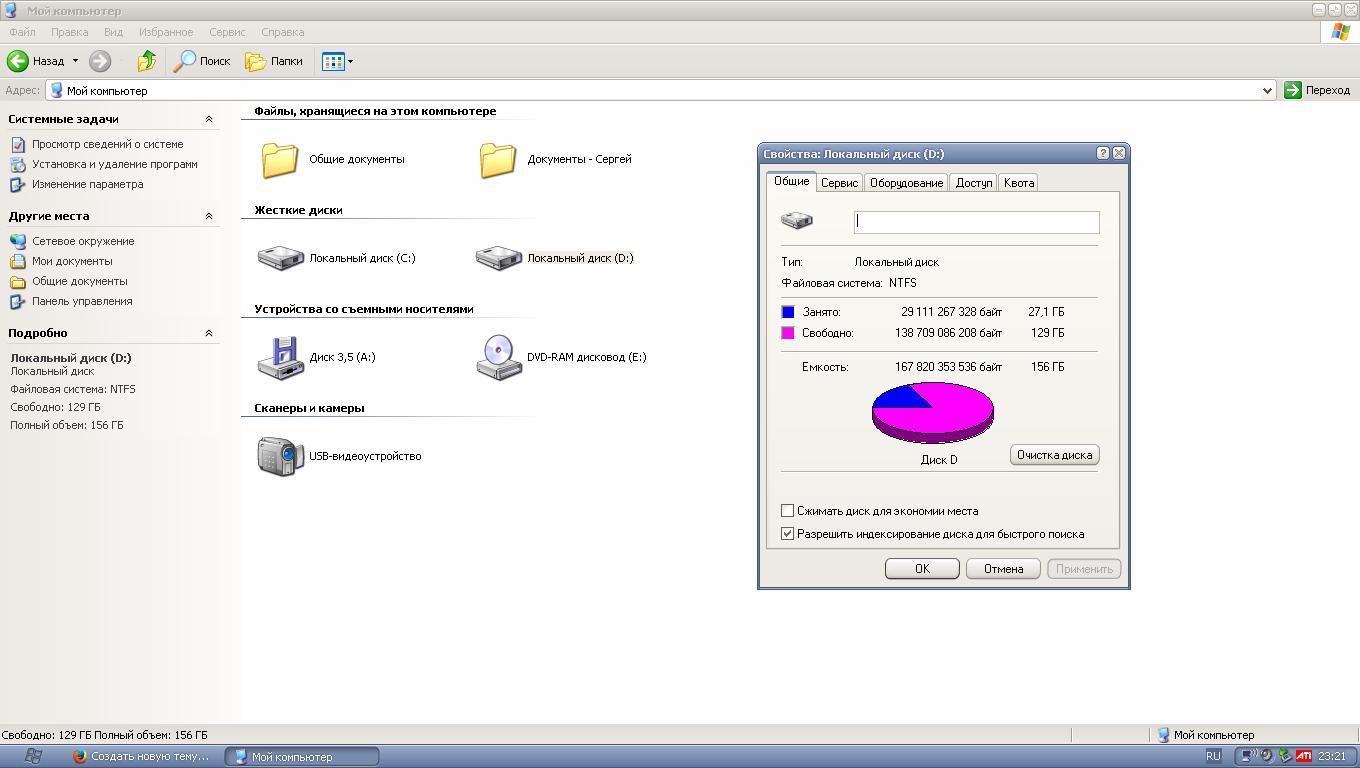Enable Сжимать диск для экономии места checkbox
Image resolution: width=1360 pixels, height=768 pixels.
point(787,511)
